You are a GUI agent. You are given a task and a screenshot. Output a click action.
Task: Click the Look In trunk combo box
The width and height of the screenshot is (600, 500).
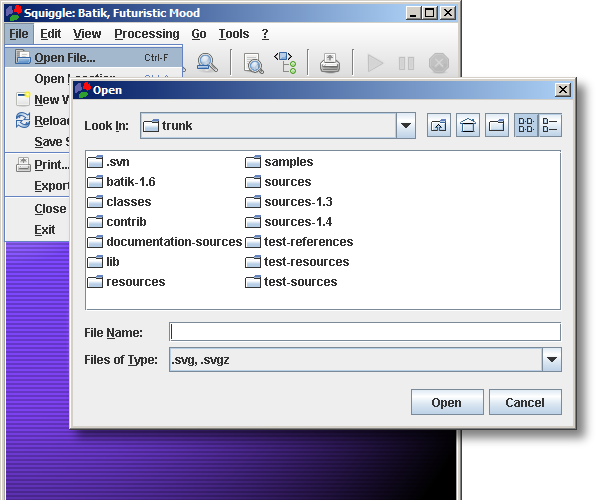pyautogui.click(x=278, y=125)
